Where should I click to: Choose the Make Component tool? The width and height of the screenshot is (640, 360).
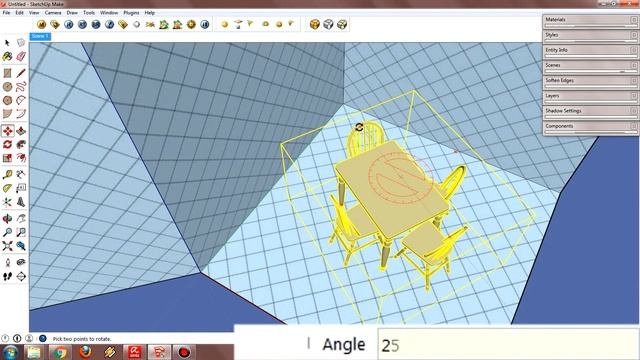(x=21, y=42)
